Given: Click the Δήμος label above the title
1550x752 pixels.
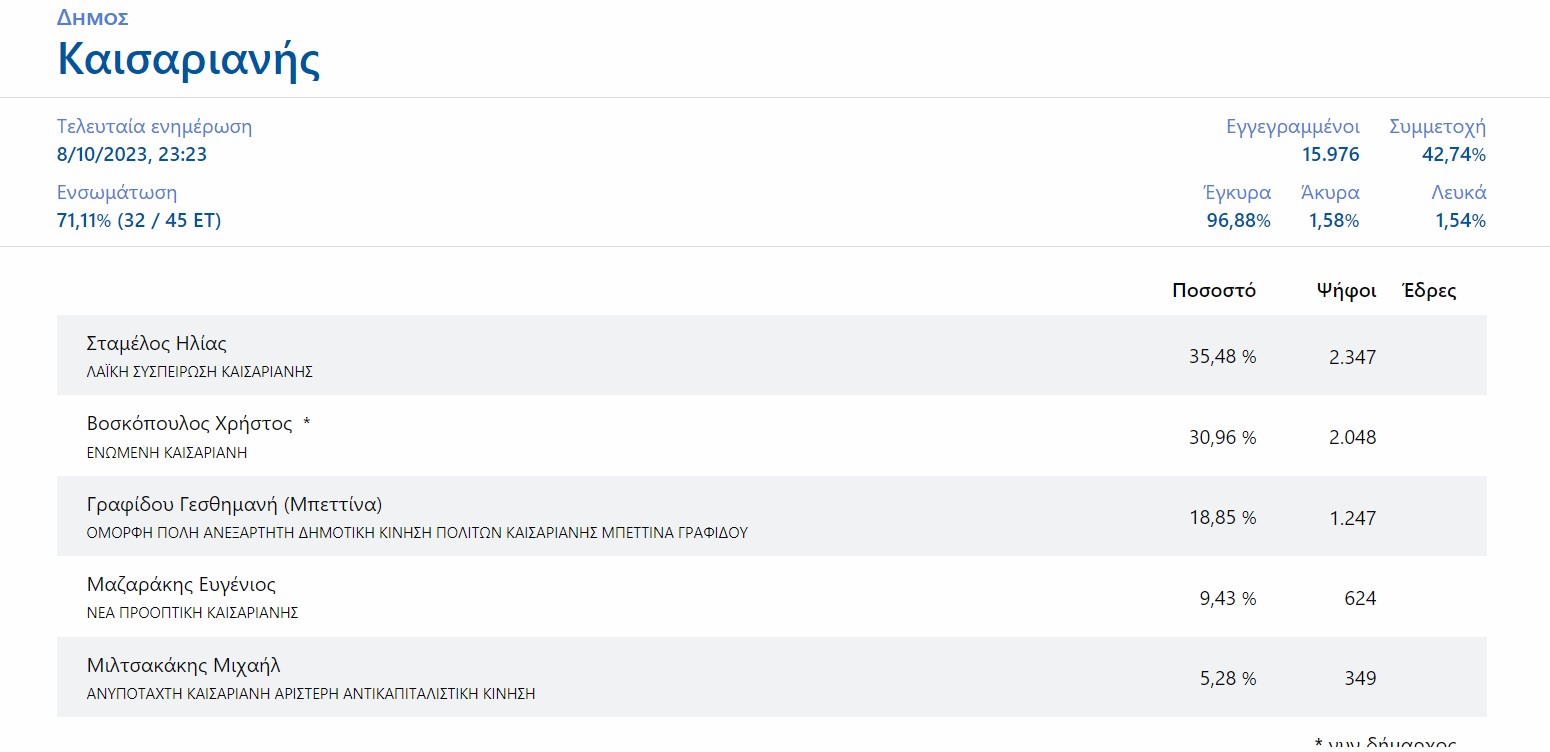Looking at the screenshot, I should [93, 17].
